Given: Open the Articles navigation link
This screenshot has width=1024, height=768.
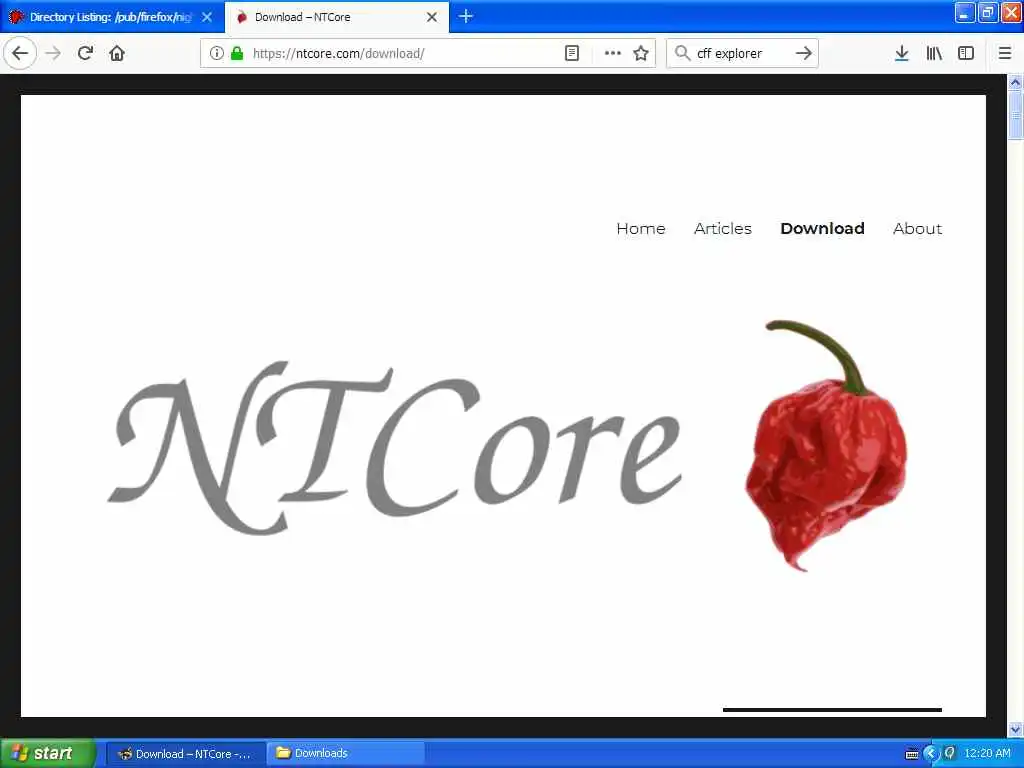Looking at the screenshot, I should [722, 229].
